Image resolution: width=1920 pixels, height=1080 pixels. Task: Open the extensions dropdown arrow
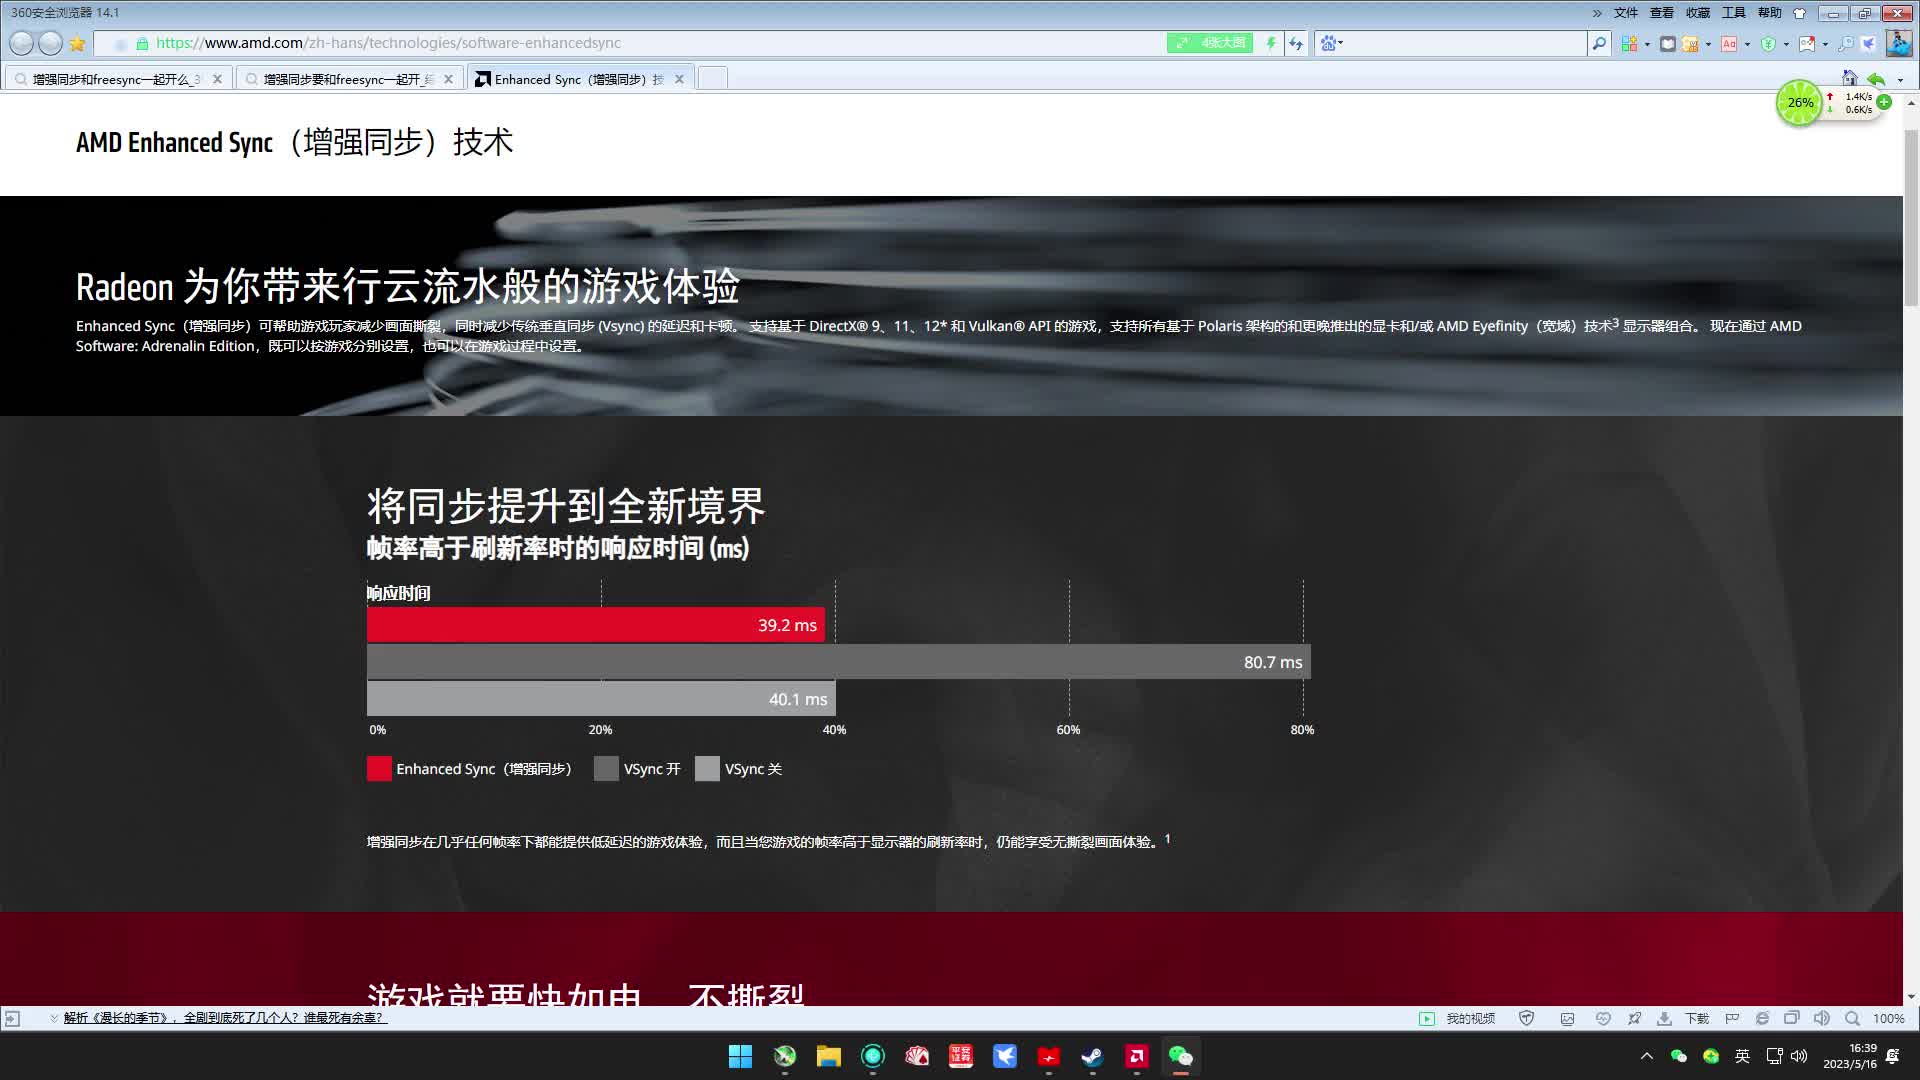1647,44
